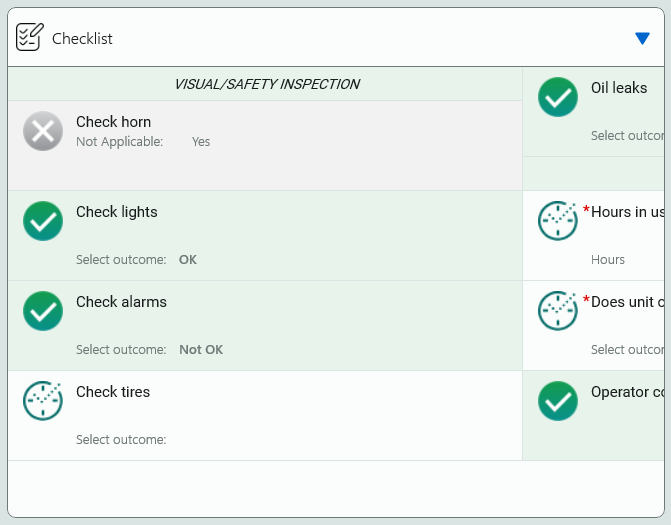
Task: Click the pending icon beside Does unit item
Action: 558,311
